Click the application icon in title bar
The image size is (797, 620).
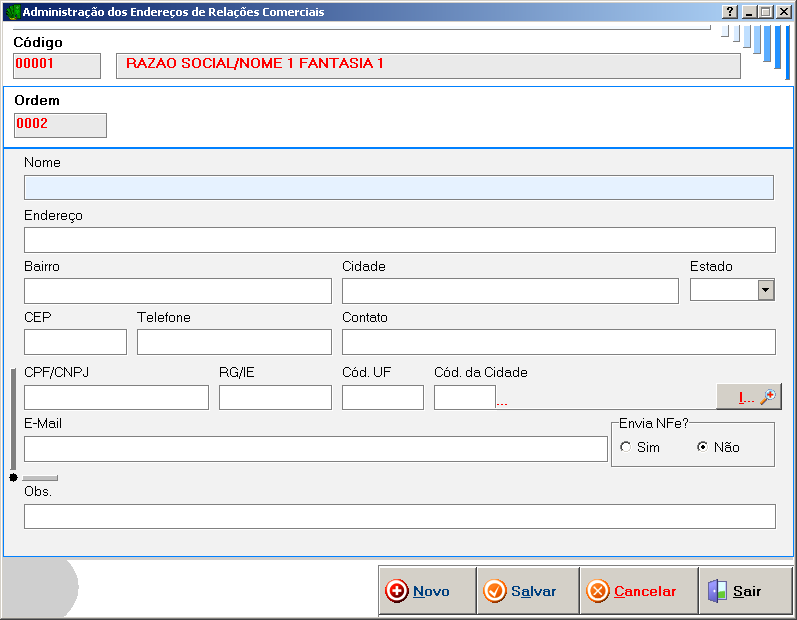(13, 12)
